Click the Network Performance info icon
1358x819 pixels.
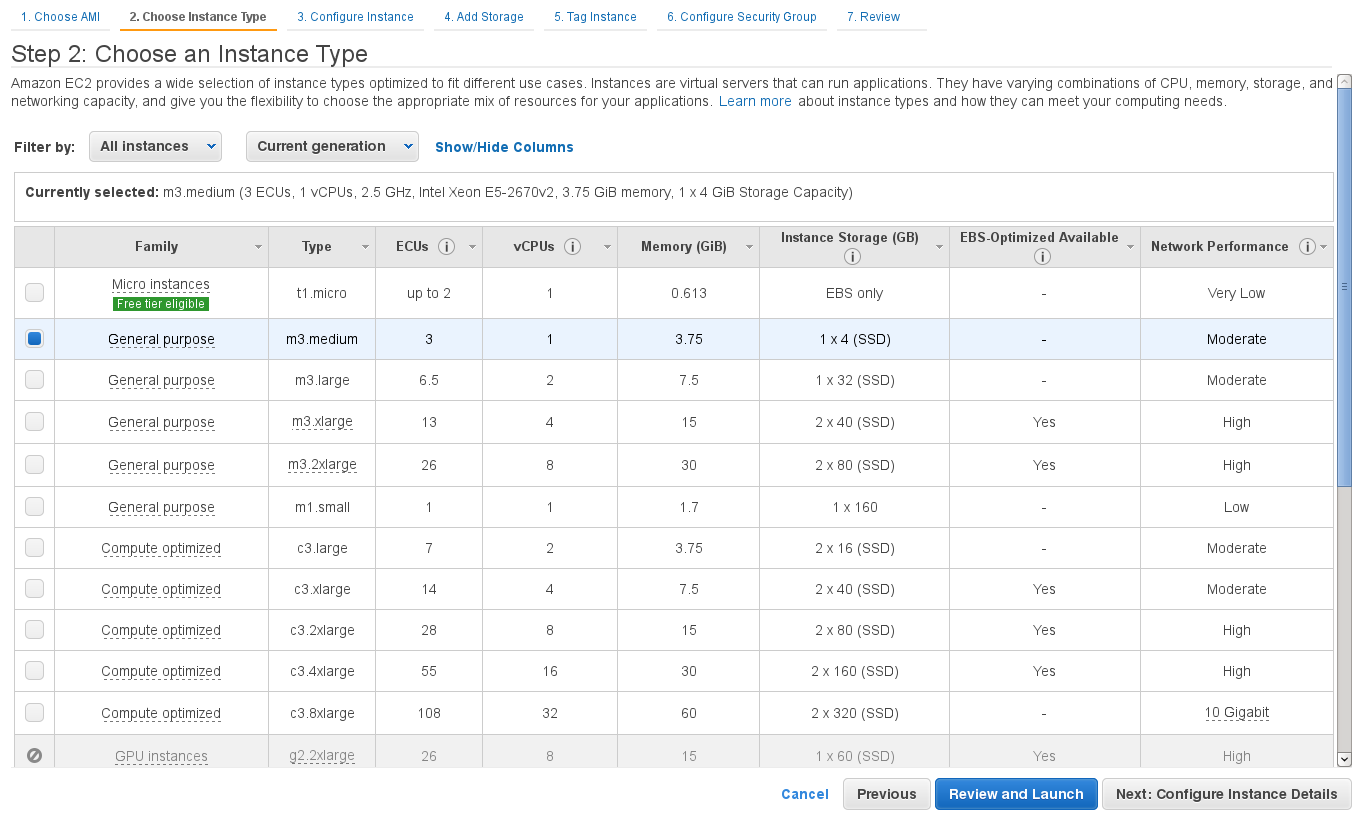[x=1306, y=247]
